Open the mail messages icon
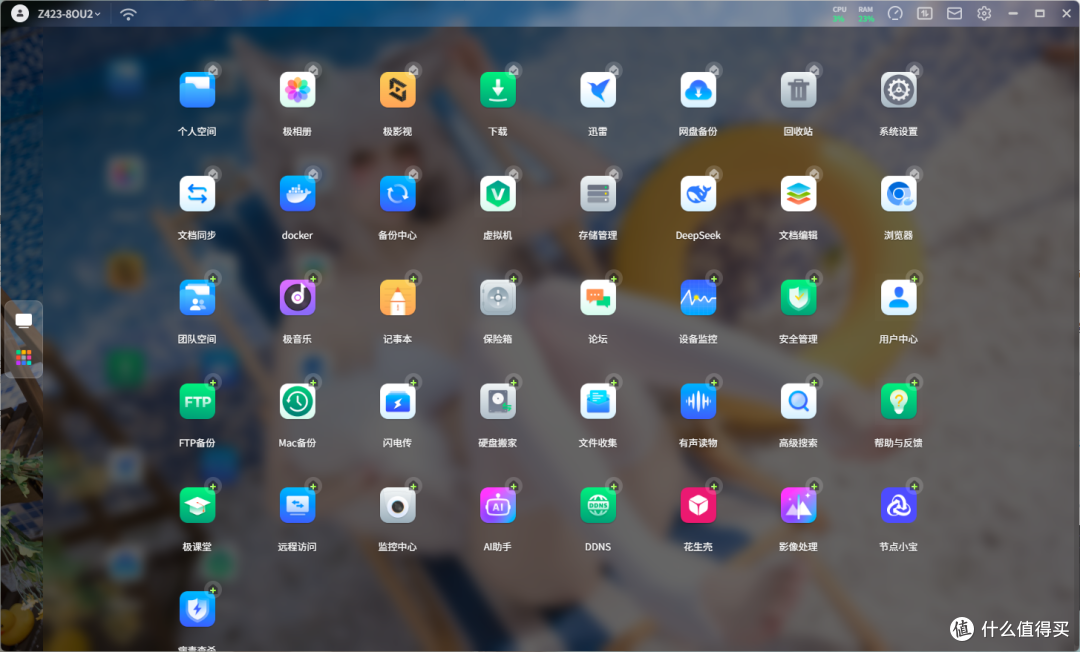 [x=954, y=13]
